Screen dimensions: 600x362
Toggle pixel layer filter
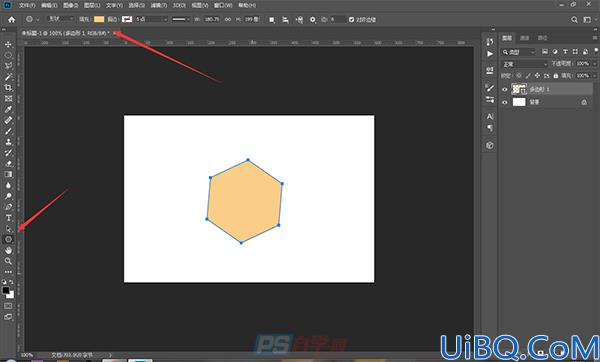point(545,52)
